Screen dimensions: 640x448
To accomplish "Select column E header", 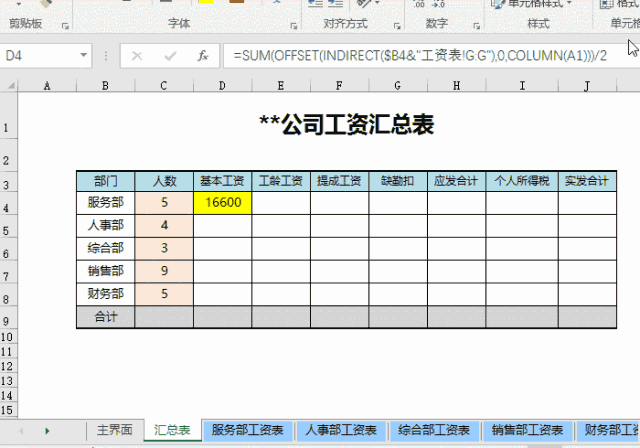I will 281,86.
